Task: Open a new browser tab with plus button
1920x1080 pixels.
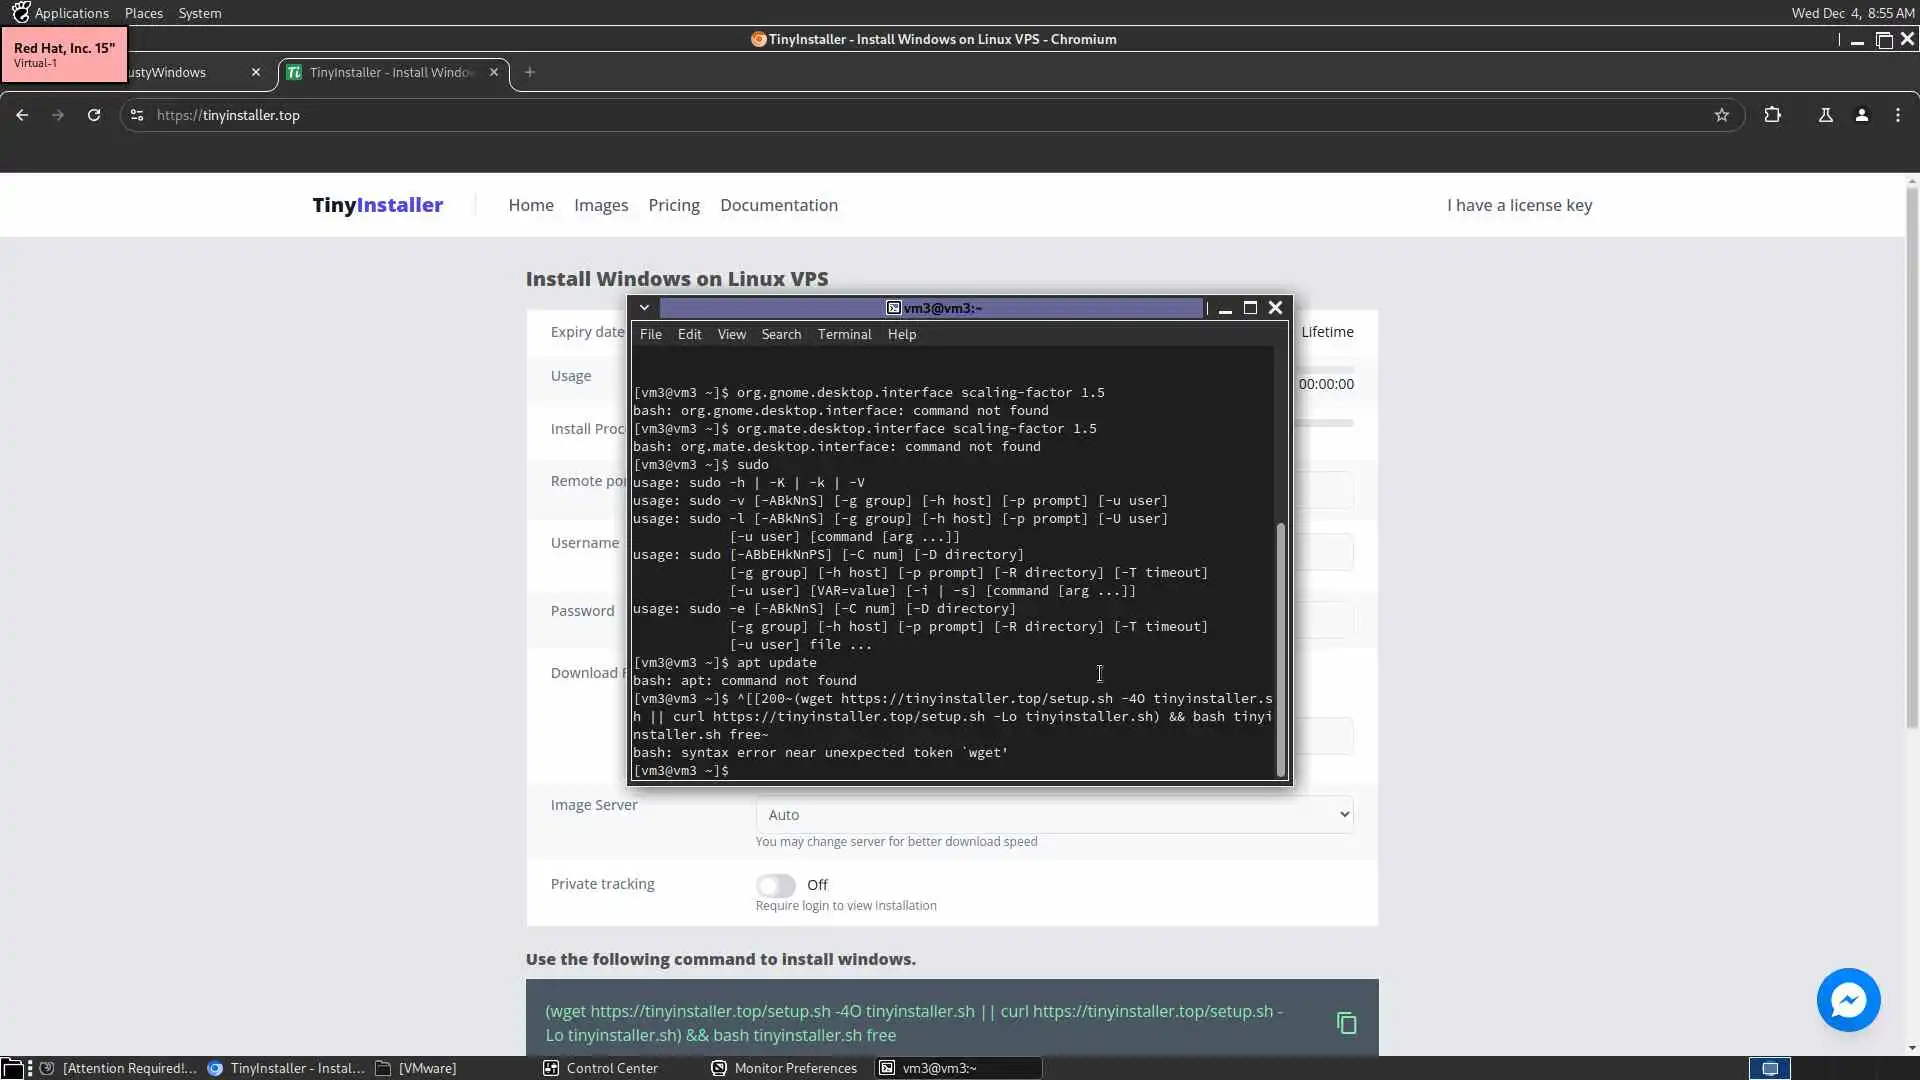Action: pyautogui.click(x=530, y=72)
